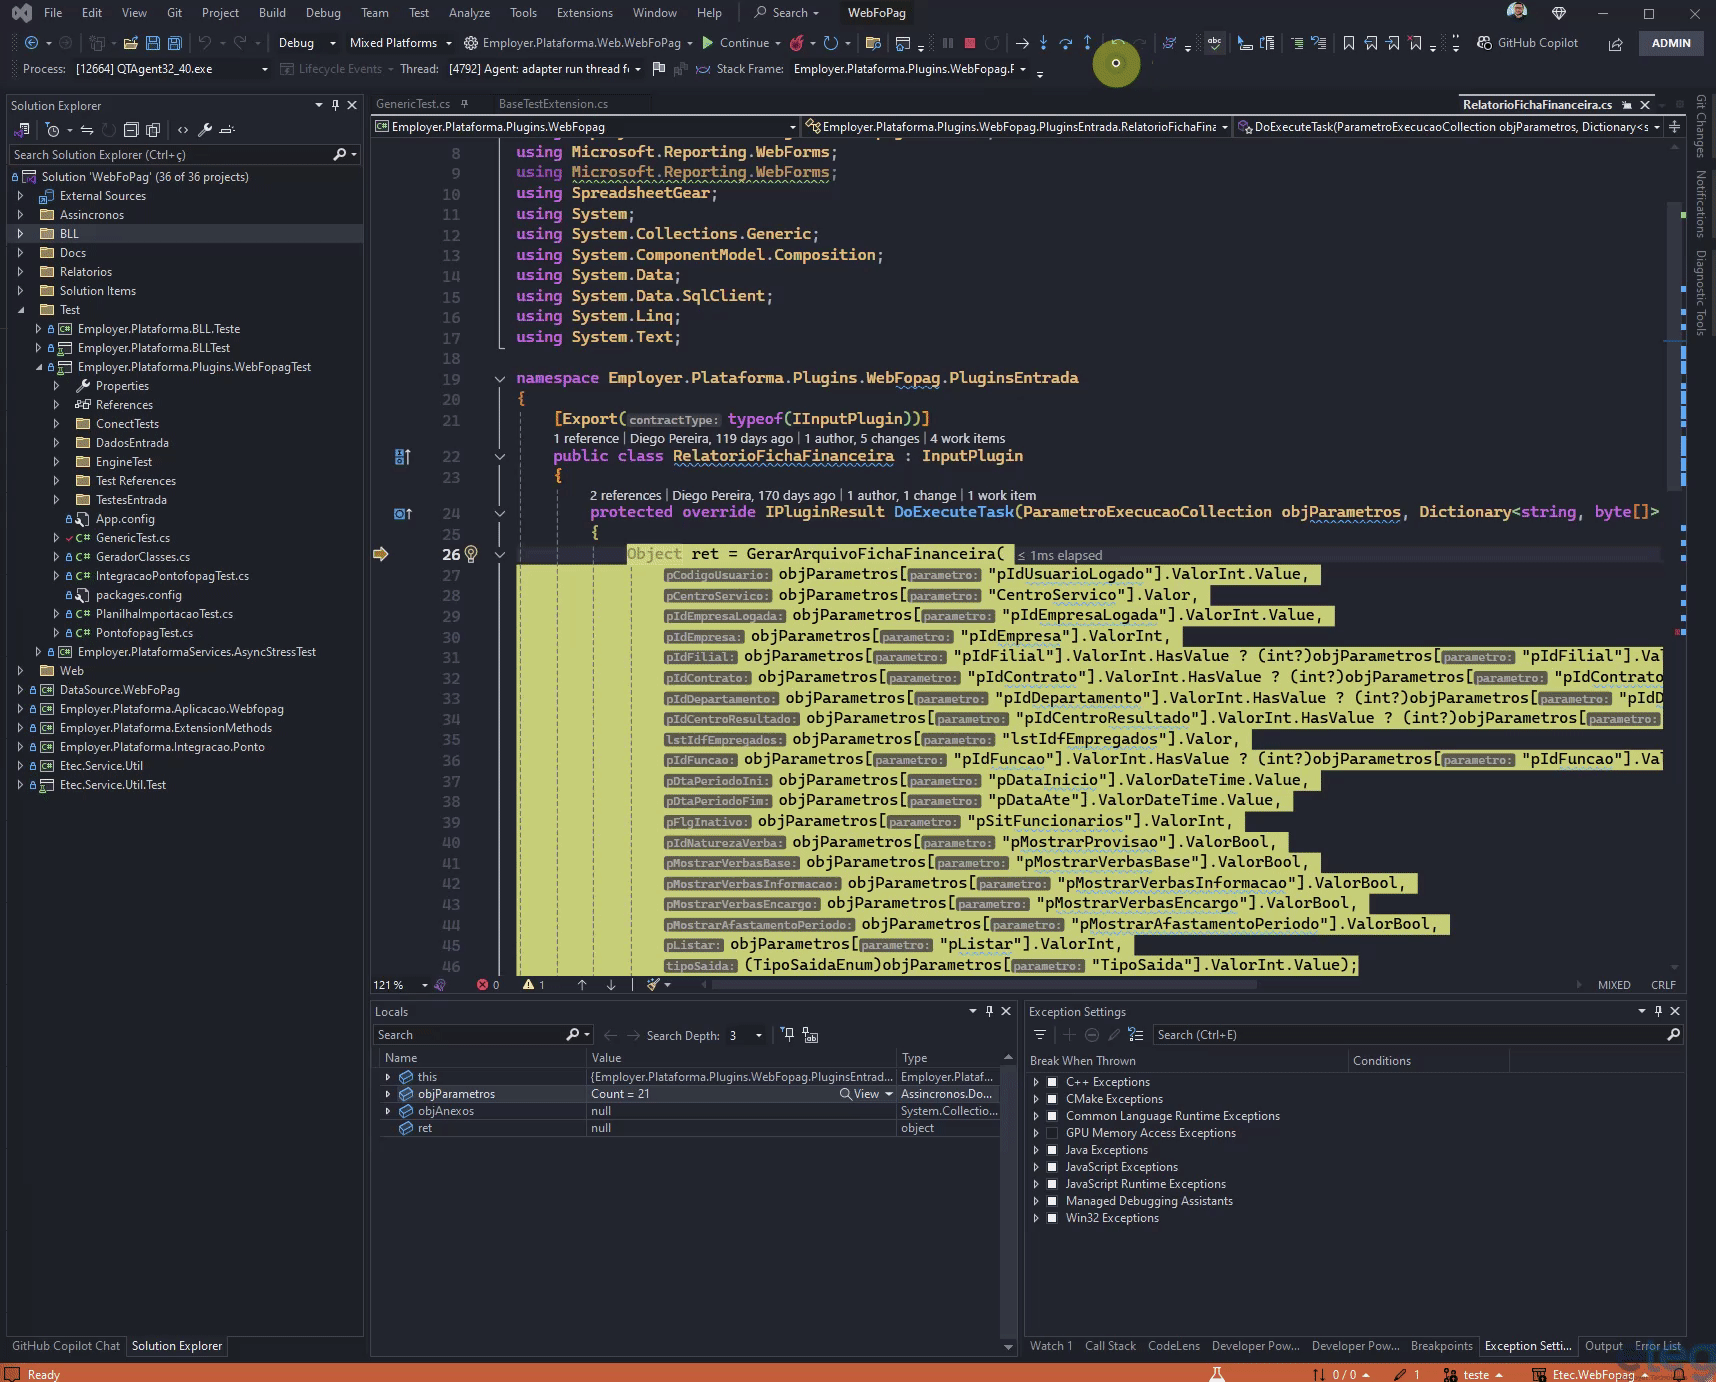This screenshot has width=1716, height=1382.
Task: Expand objParametros in the Locals window
Action: coord(388,1094)
